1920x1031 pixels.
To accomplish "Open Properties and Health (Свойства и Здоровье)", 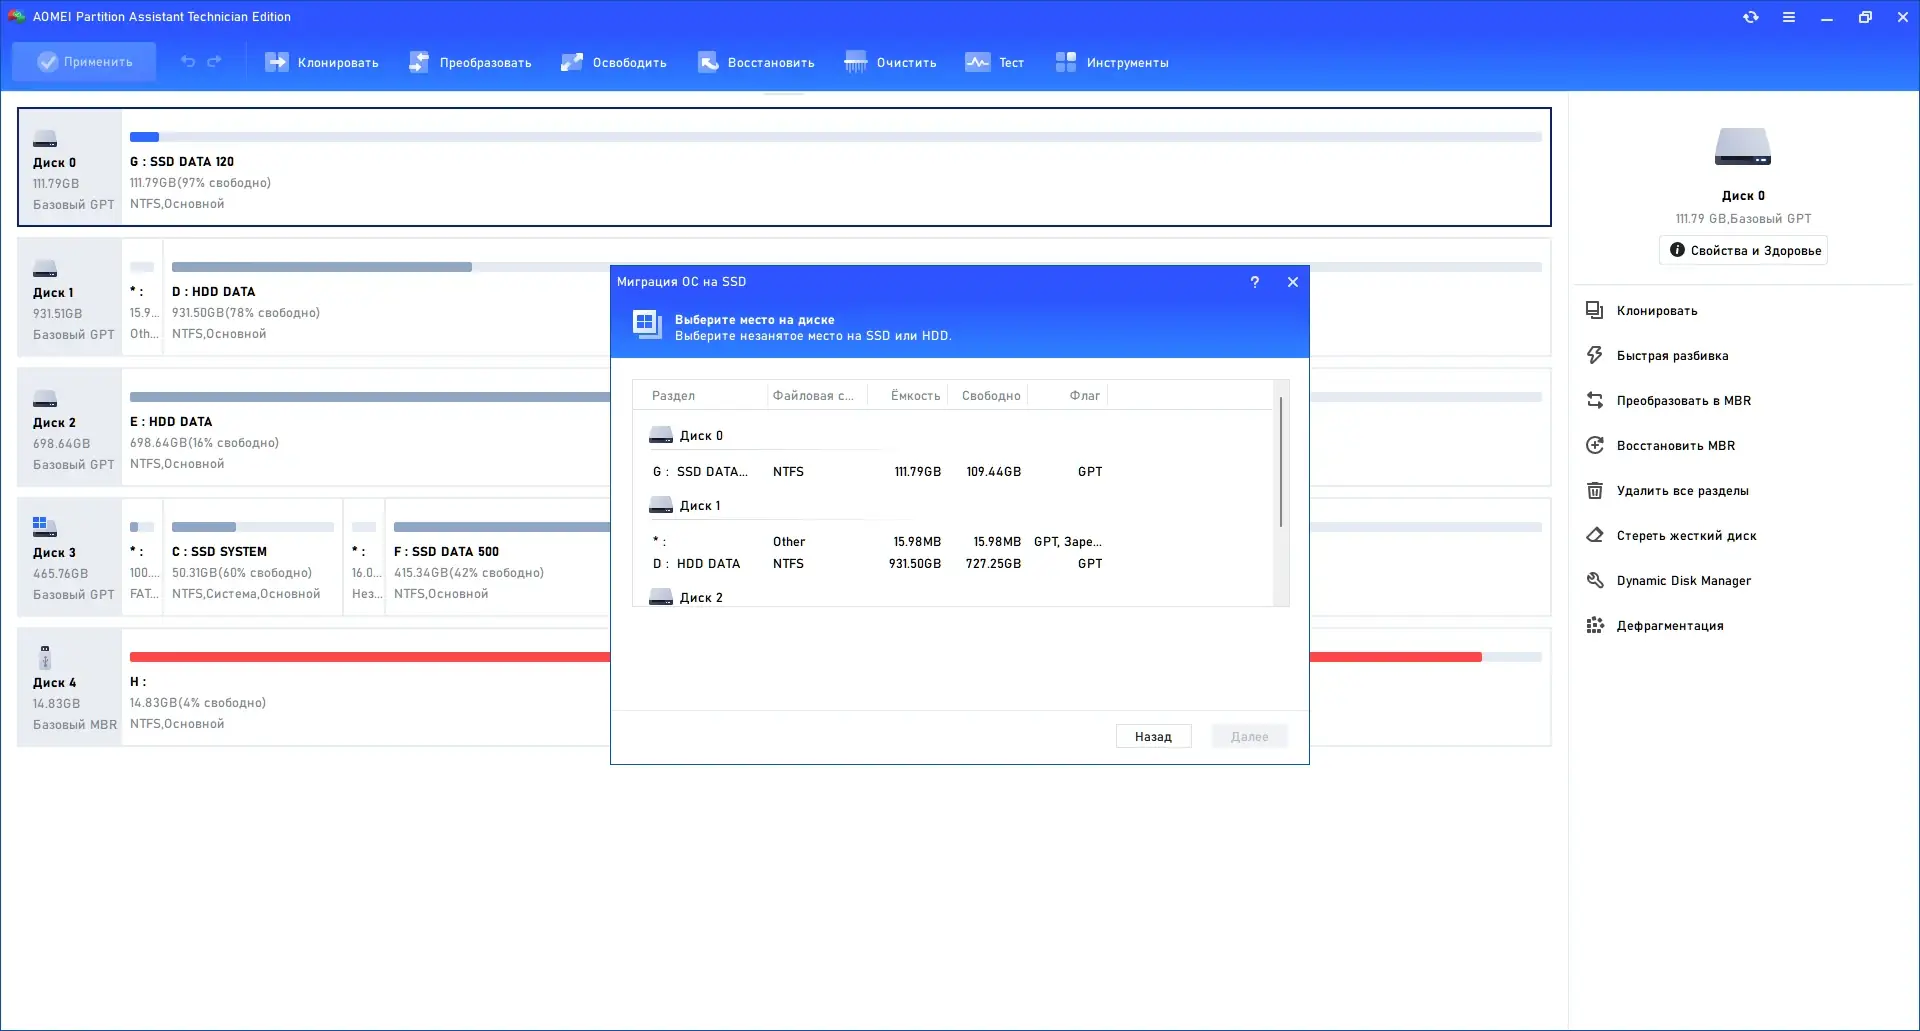I will (1743, 250).
